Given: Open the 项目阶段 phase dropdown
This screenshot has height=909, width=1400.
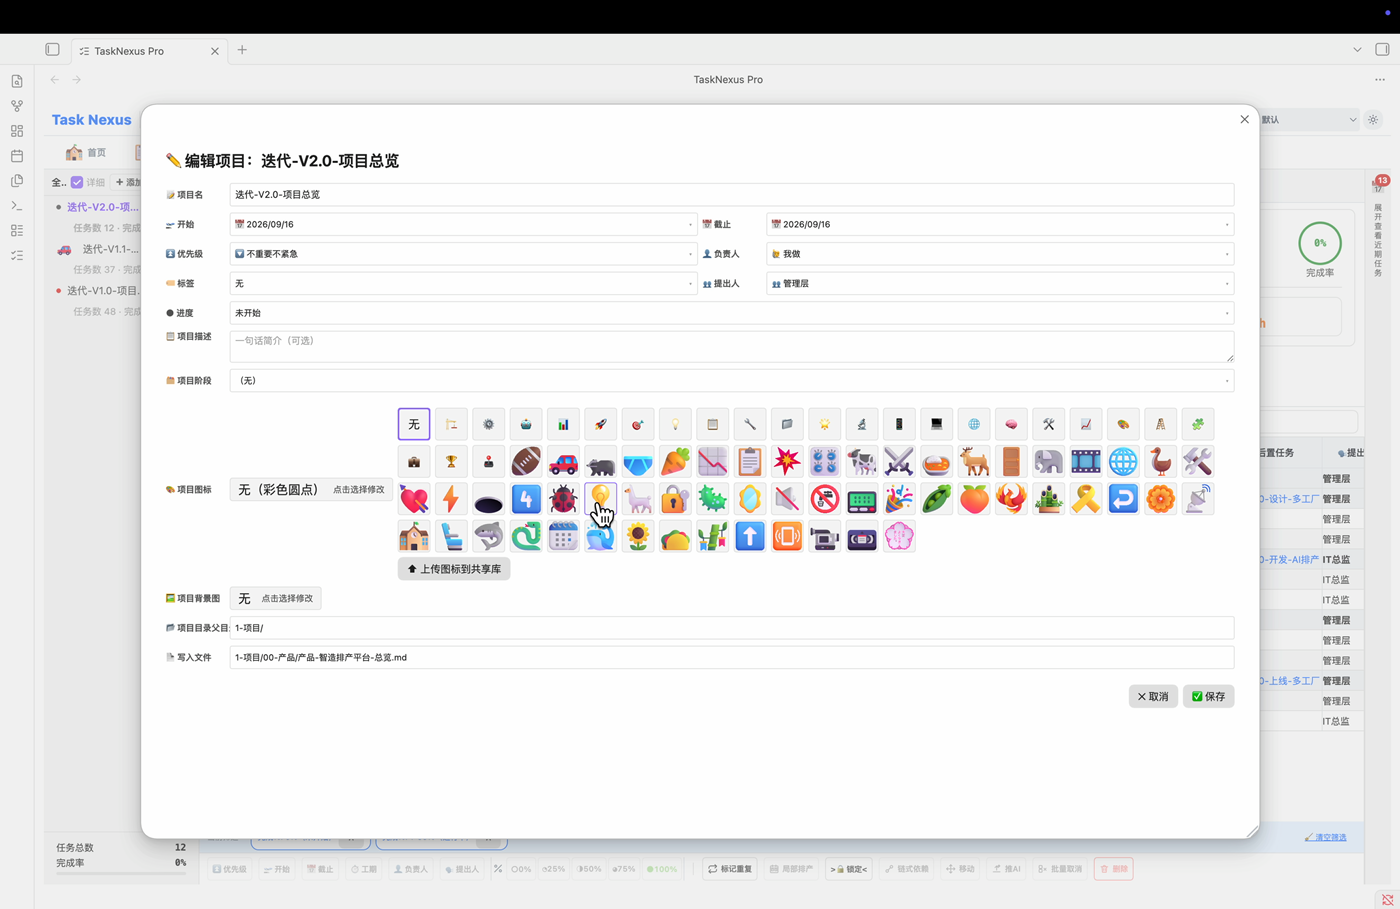Looking at the screenshot, I should 732,380.
